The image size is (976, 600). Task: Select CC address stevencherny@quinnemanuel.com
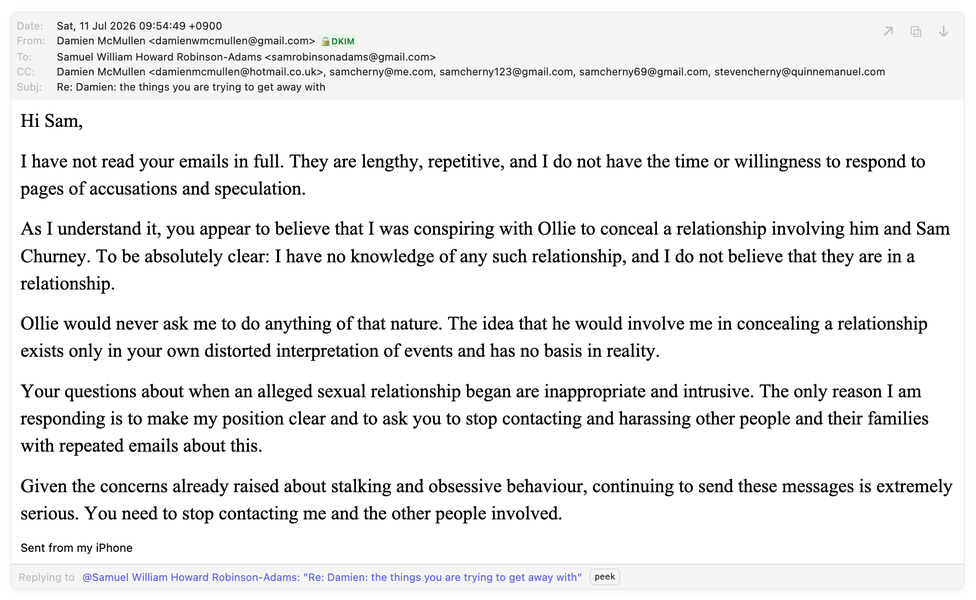[x=799, y=72]
